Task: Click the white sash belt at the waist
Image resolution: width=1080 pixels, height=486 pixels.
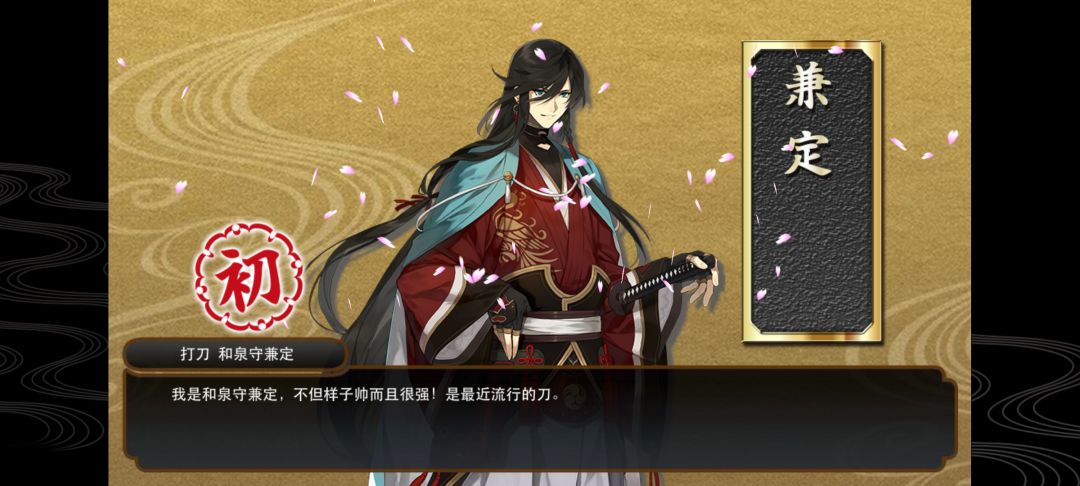Action: 561,324
